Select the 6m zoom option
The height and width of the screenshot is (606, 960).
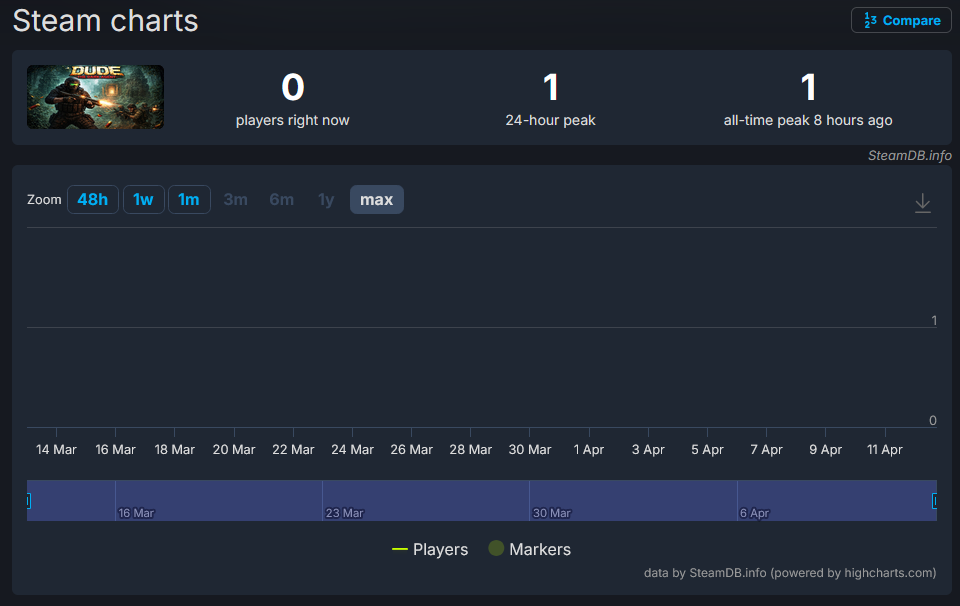pos(282,200)
